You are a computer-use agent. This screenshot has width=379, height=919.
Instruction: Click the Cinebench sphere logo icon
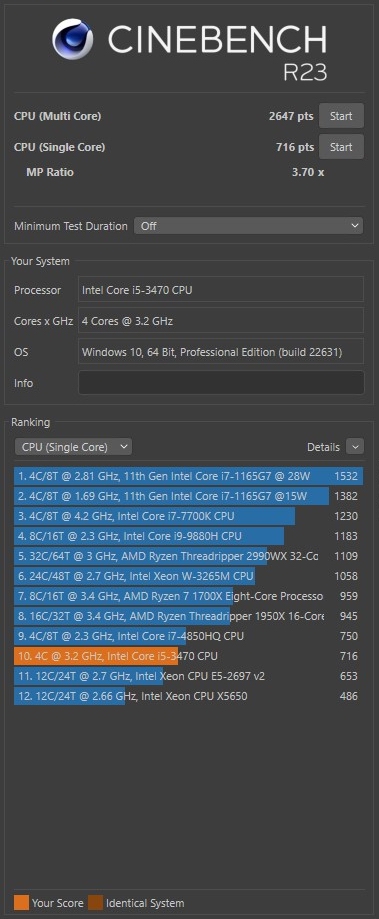tap(72, 40)
